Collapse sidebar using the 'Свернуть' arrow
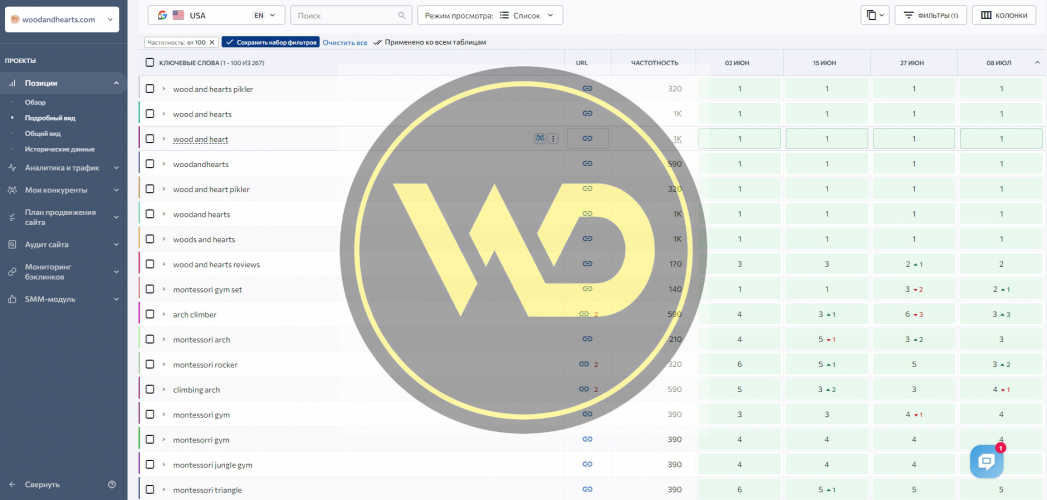1047x500 pixels. click(13, 484)
